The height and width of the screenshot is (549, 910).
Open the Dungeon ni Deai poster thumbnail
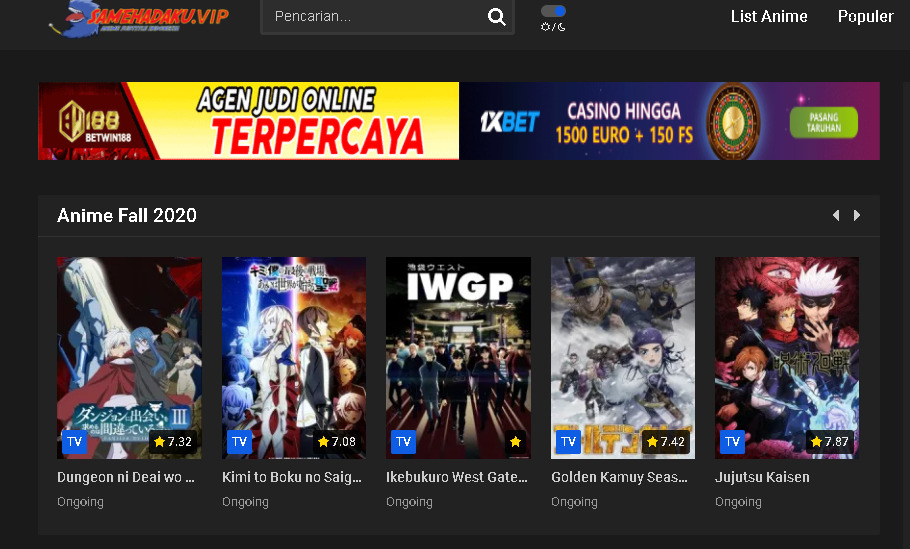click(x=129, y=358)
